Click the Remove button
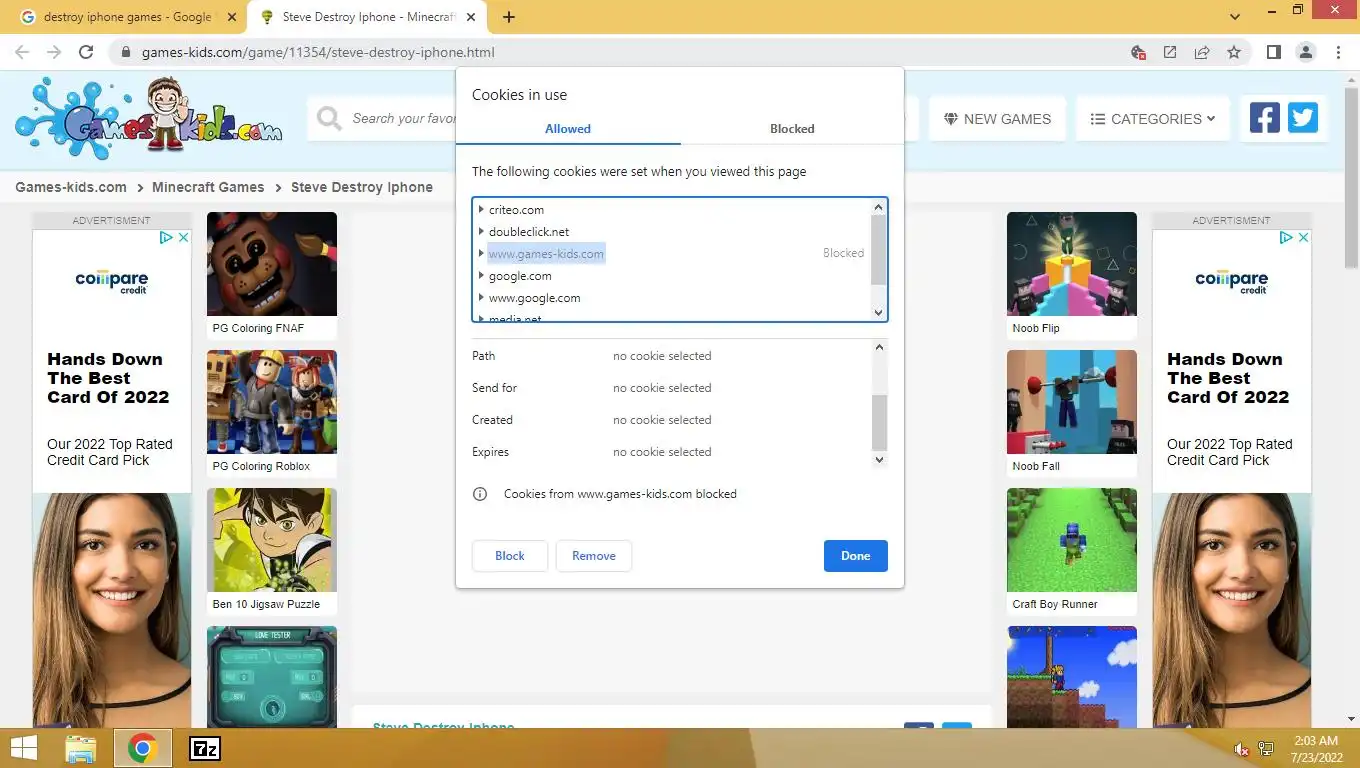 pyautogui.click(x=594, y=556)
